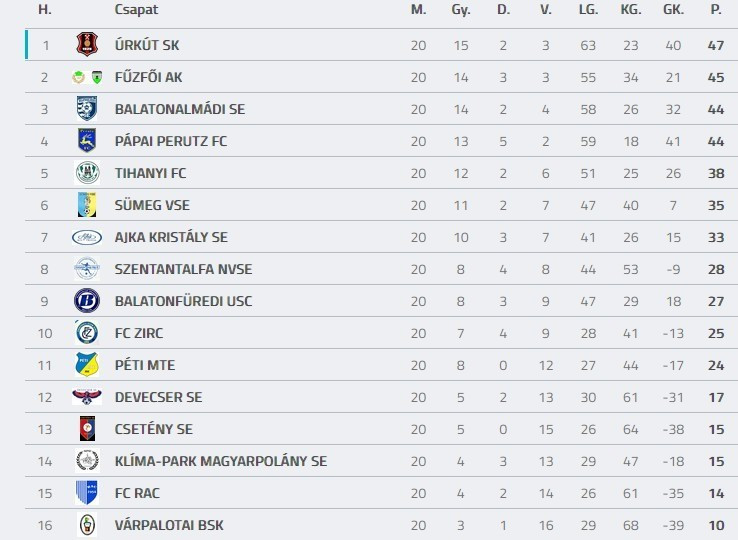Click the Csapat column header
The image size is (738, 540).
[136, 10]
